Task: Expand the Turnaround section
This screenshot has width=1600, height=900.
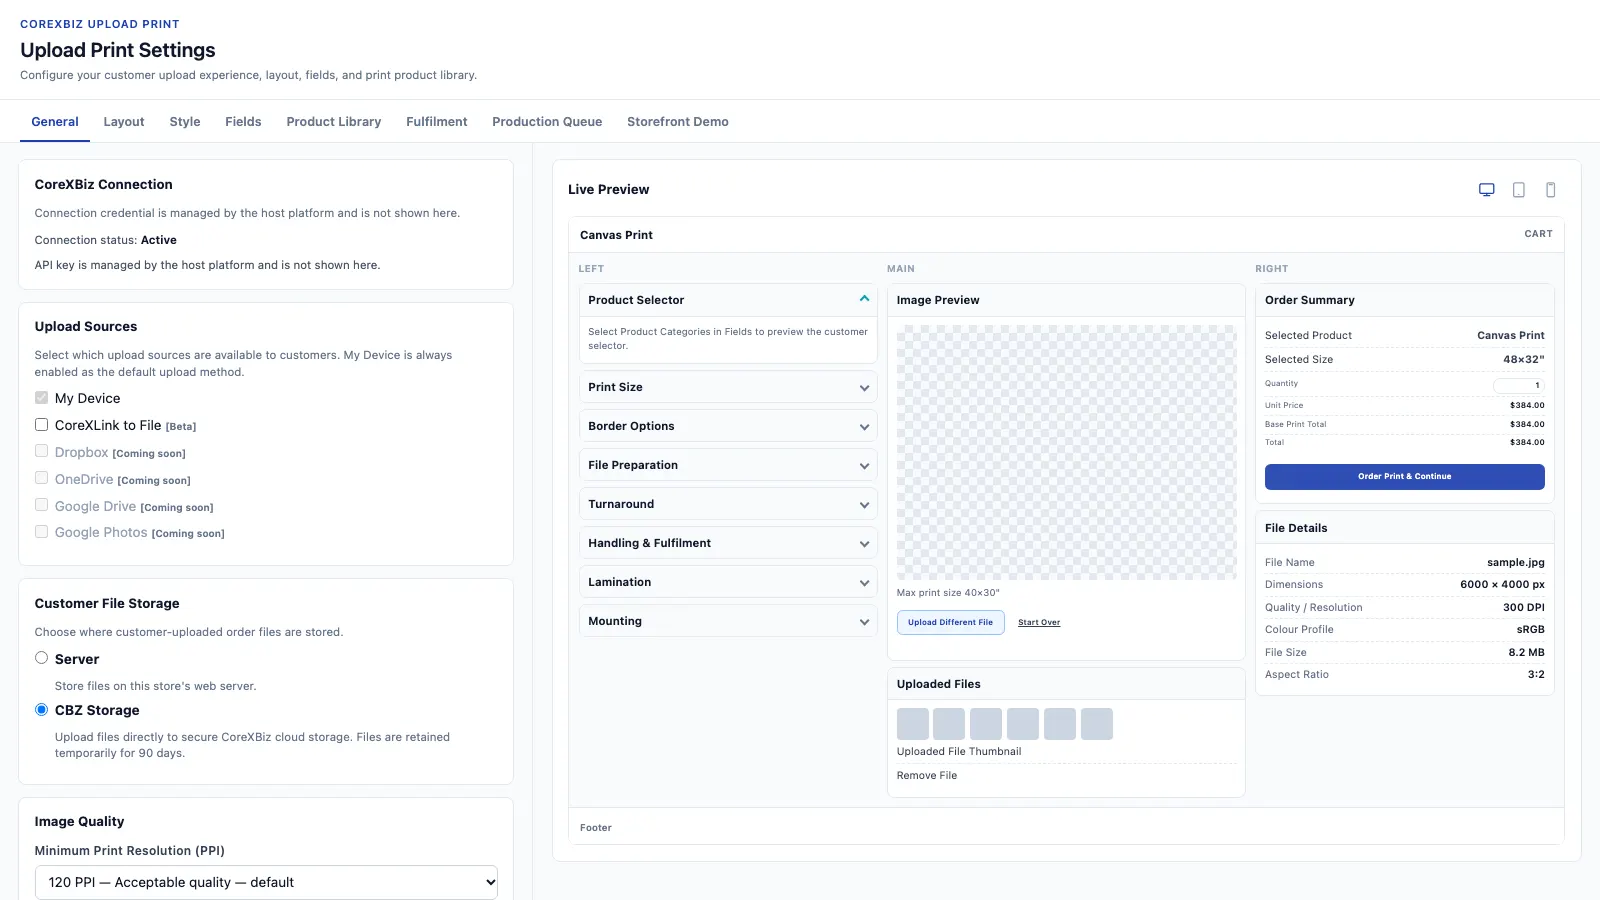Action: pyautogui.click(x=728, y=504)
